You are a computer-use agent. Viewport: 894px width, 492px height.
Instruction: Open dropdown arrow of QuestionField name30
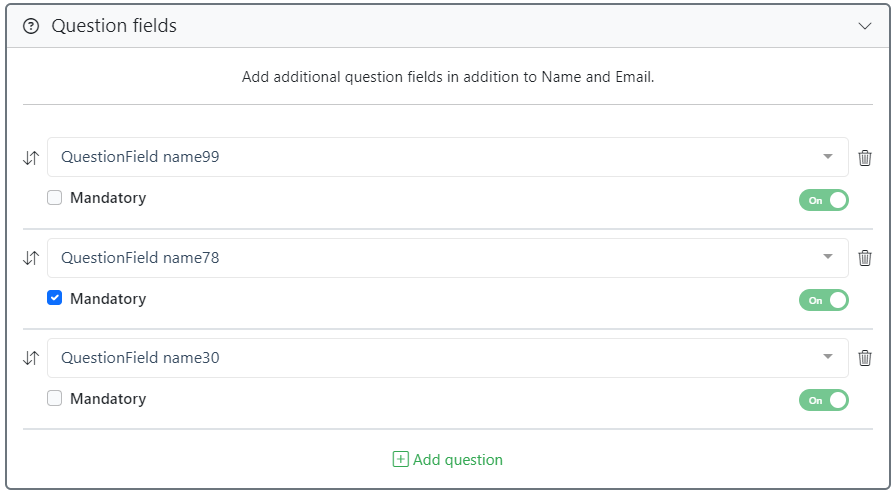coord(827,357)
